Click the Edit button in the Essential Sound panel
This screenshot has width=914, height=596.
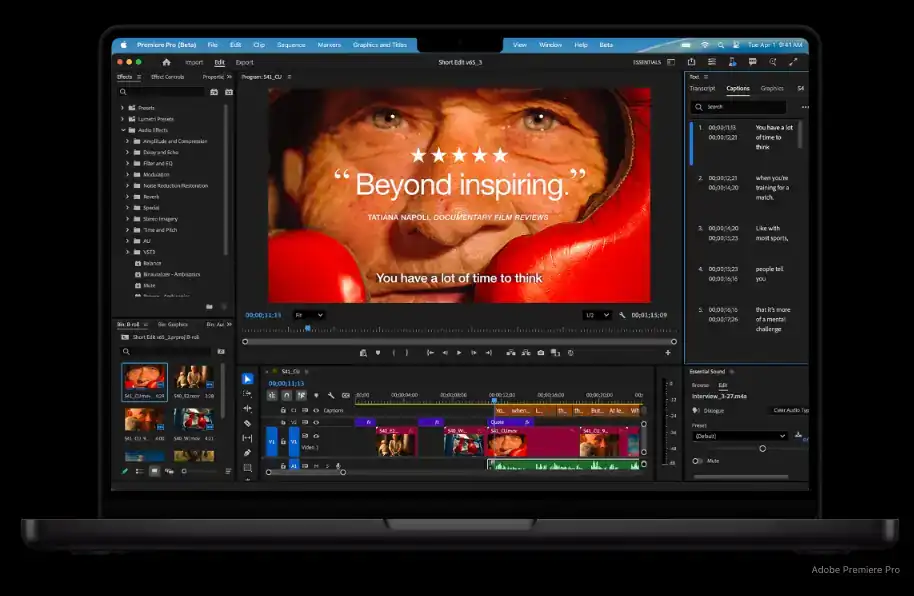click(723, 385)
